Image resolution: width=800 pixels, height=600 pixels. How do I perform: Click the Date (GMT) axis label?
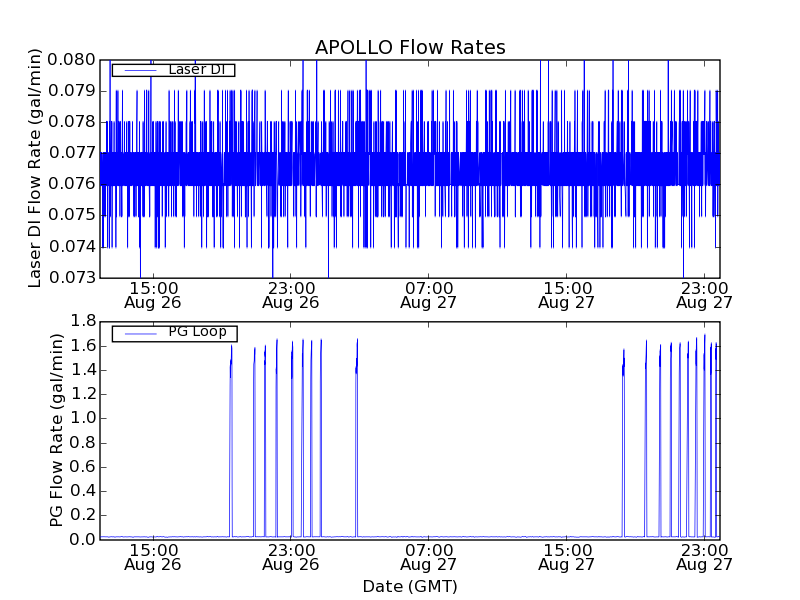(410, 586)
